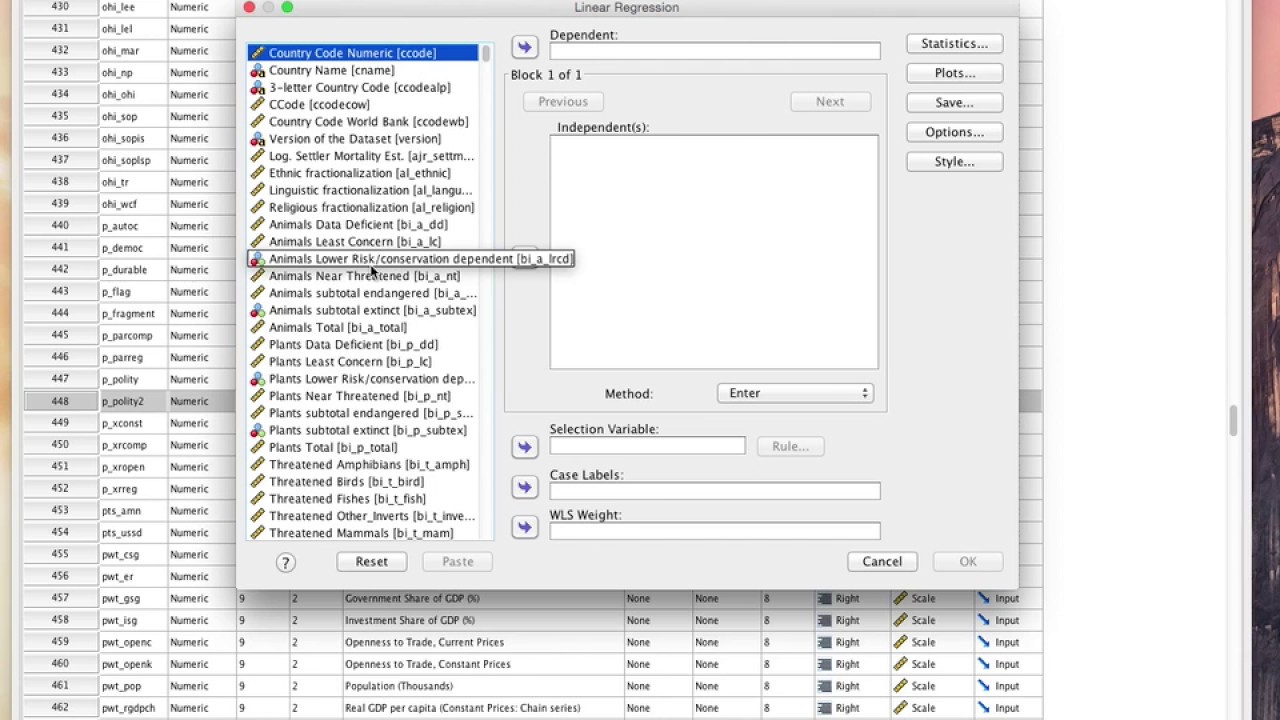Click alignment icon in pwt_isg row

[x=825, y=620]
